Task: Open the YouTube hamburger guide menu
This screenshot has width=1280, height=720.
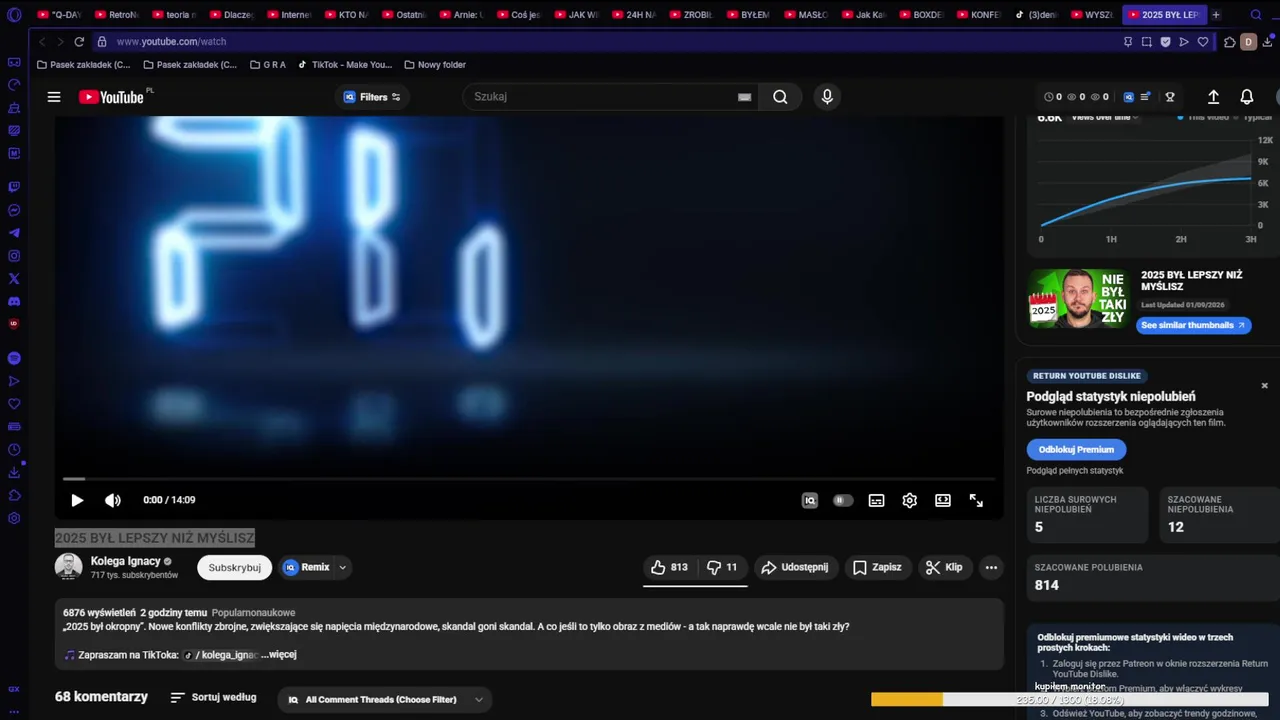Action: [54, 97]
